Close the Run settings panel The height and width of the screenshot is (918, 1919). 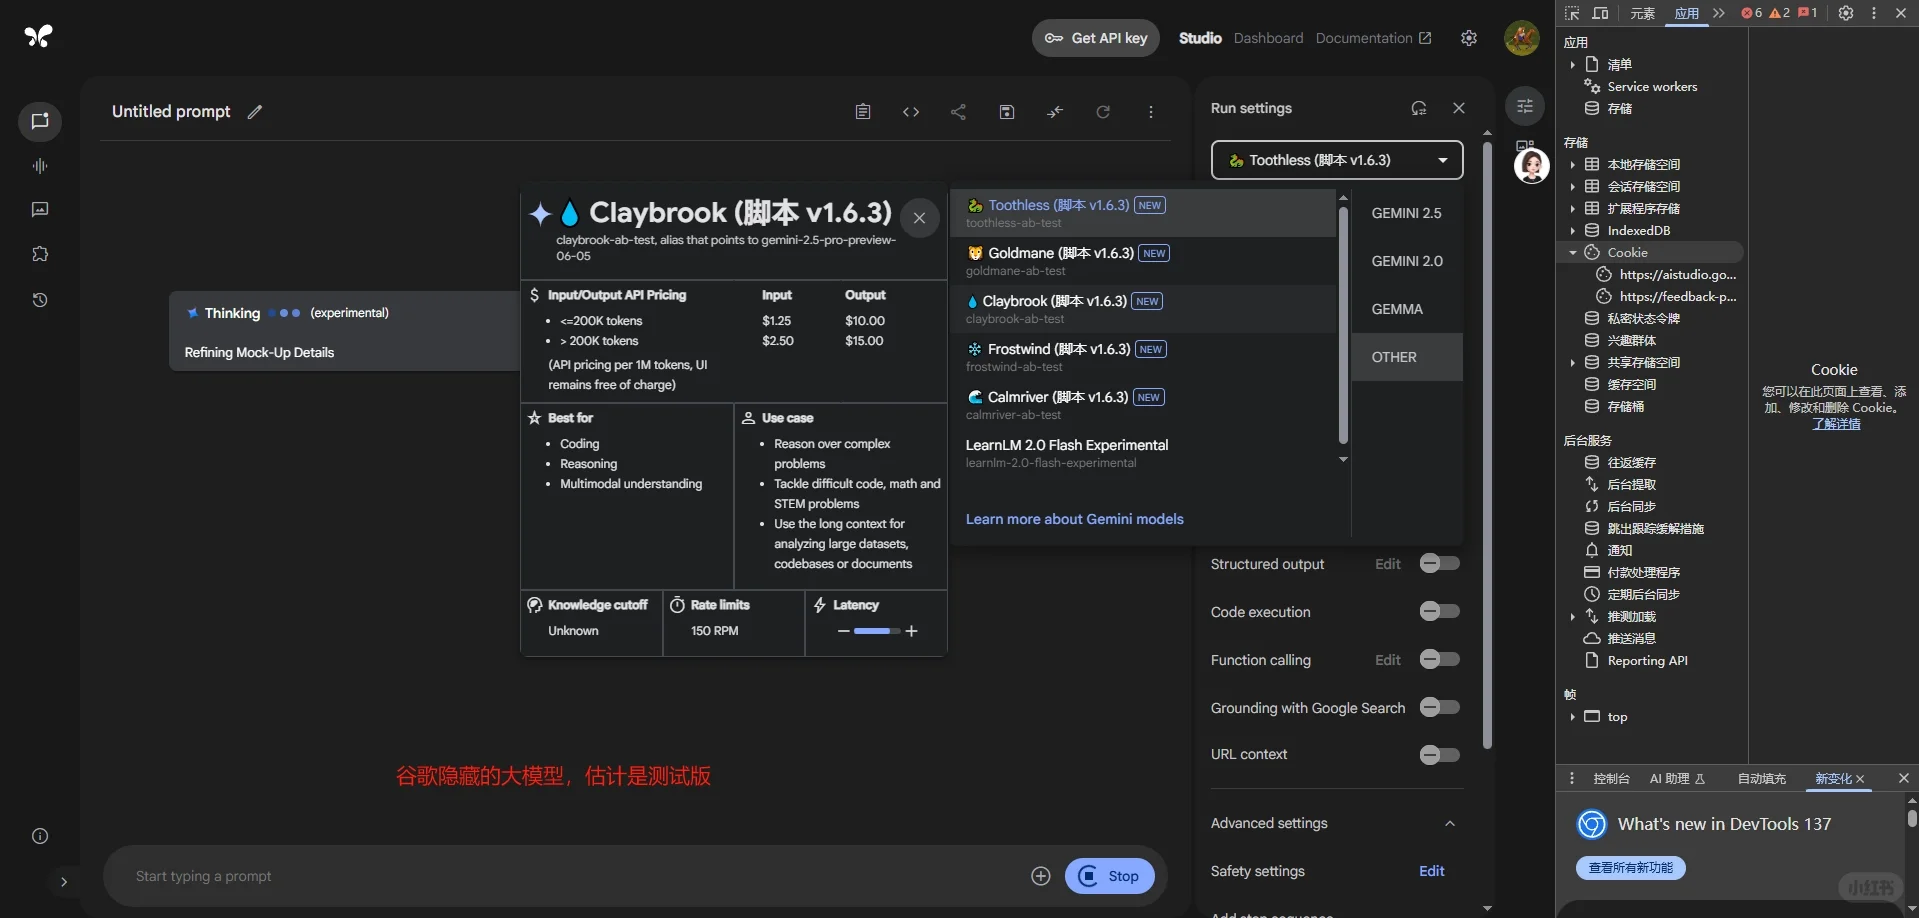pyautogui.click(x=1459, y=108)
